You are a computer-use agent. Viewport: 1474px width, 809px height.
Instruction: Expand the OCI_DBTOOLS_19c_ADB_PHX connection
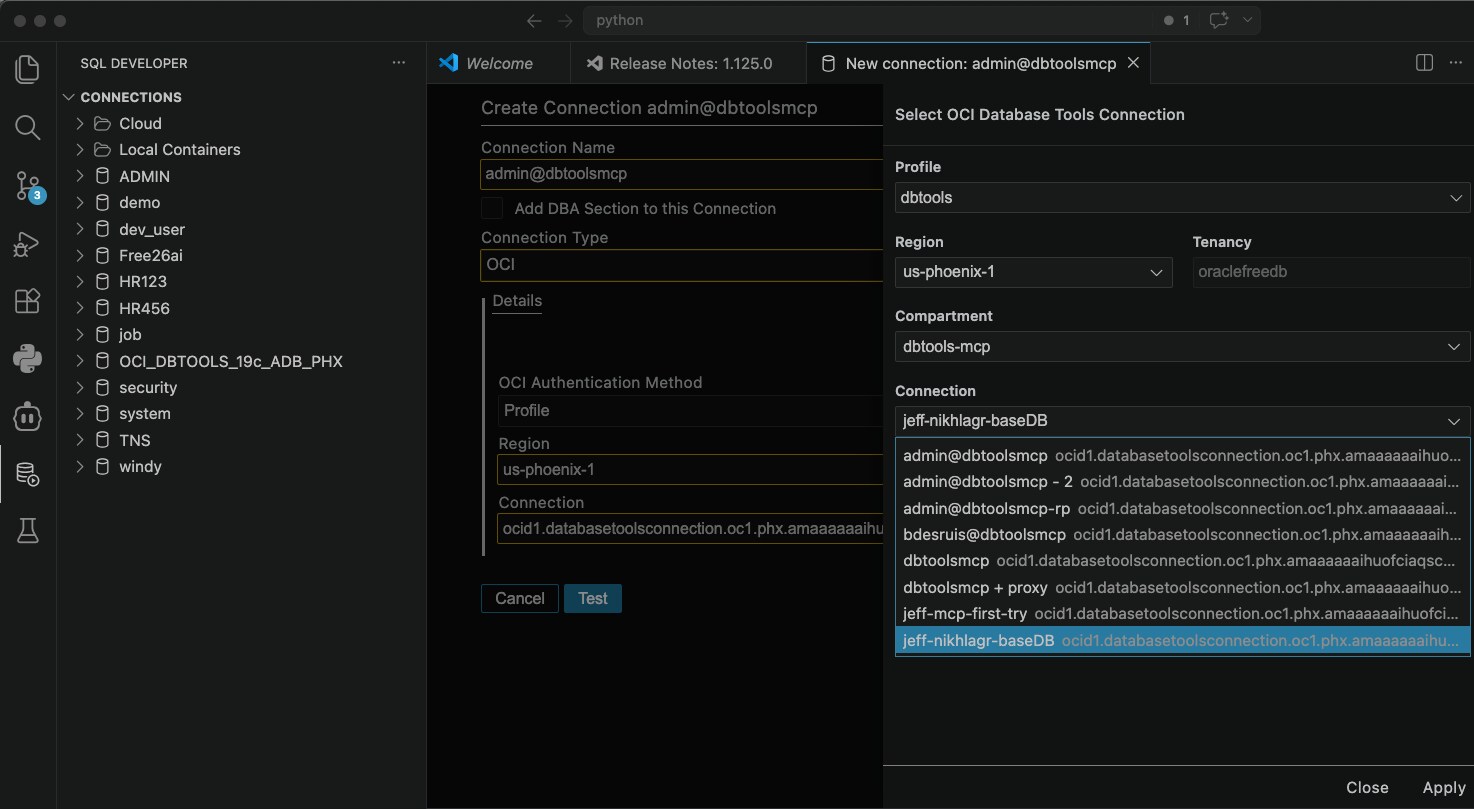(80, 361)
